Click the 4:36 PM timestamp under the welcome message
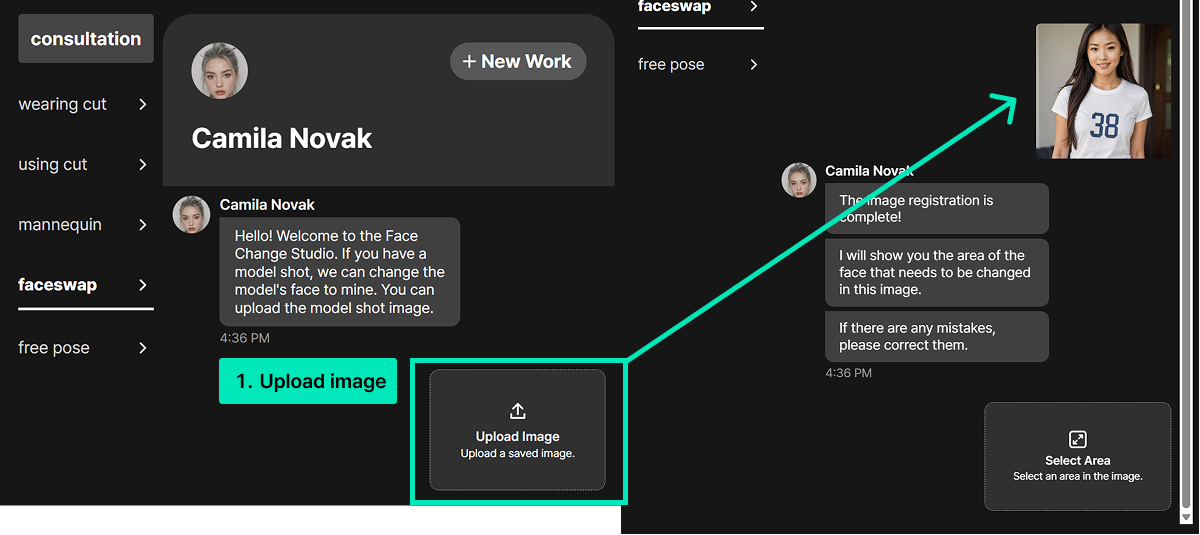 245,338
